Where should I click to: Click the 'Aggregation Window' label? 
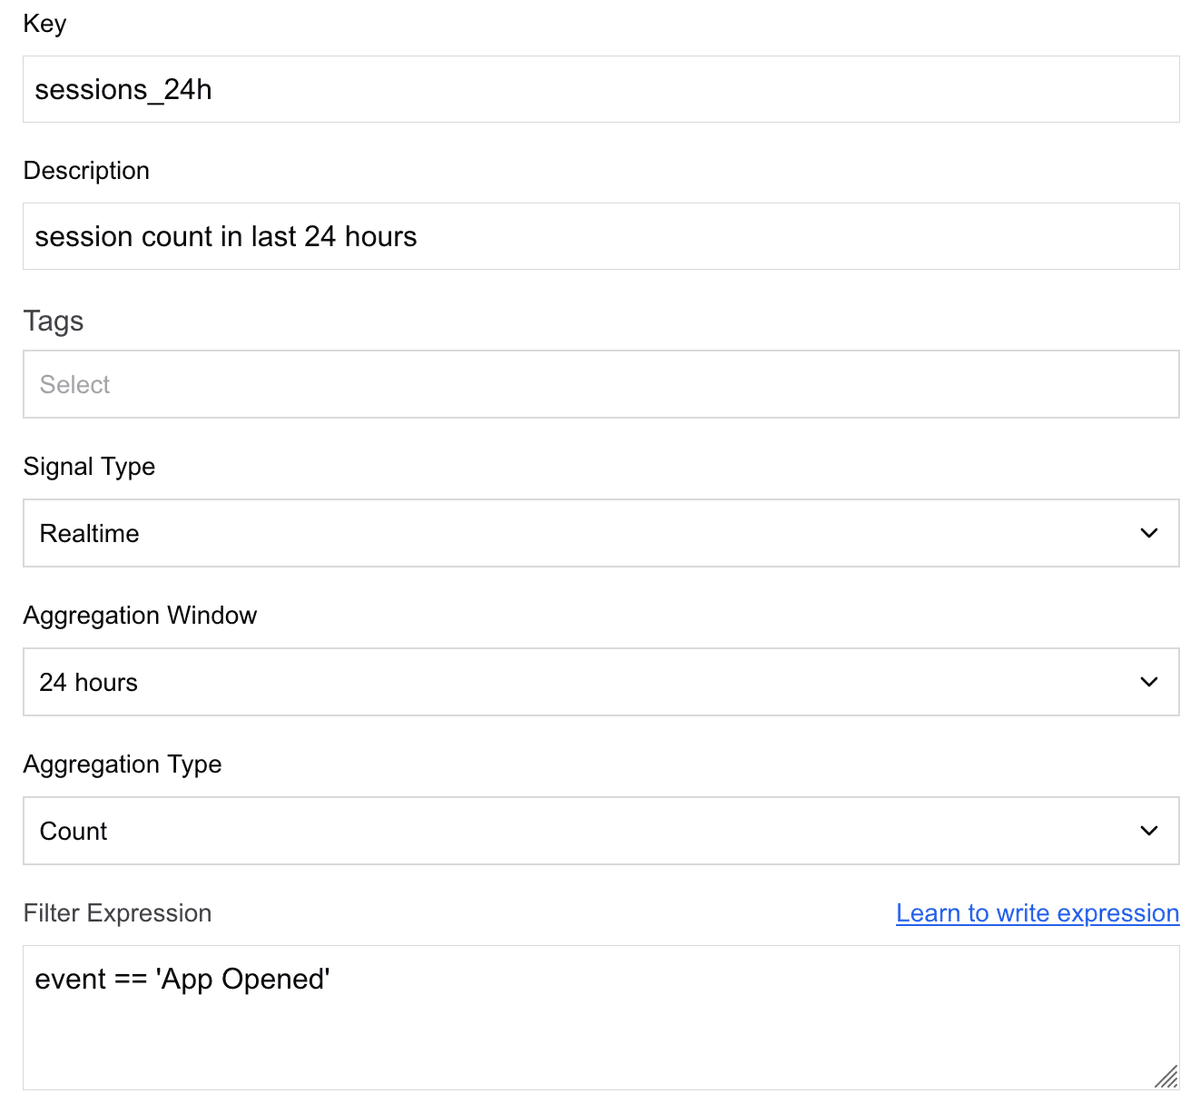(x=140, y=615)
